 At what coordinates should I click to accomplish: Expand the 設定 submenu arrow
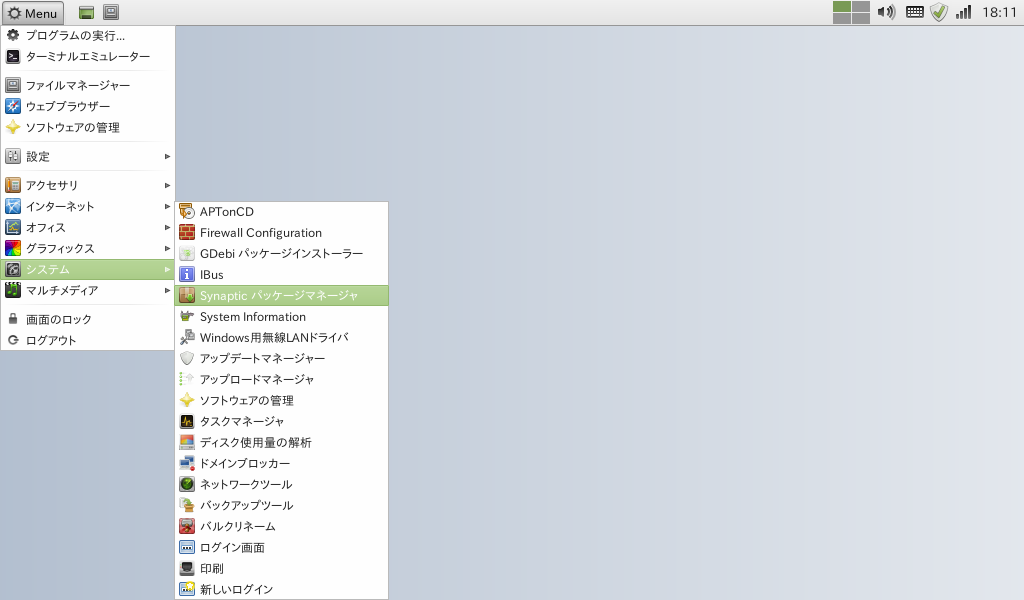pos(167,156)
